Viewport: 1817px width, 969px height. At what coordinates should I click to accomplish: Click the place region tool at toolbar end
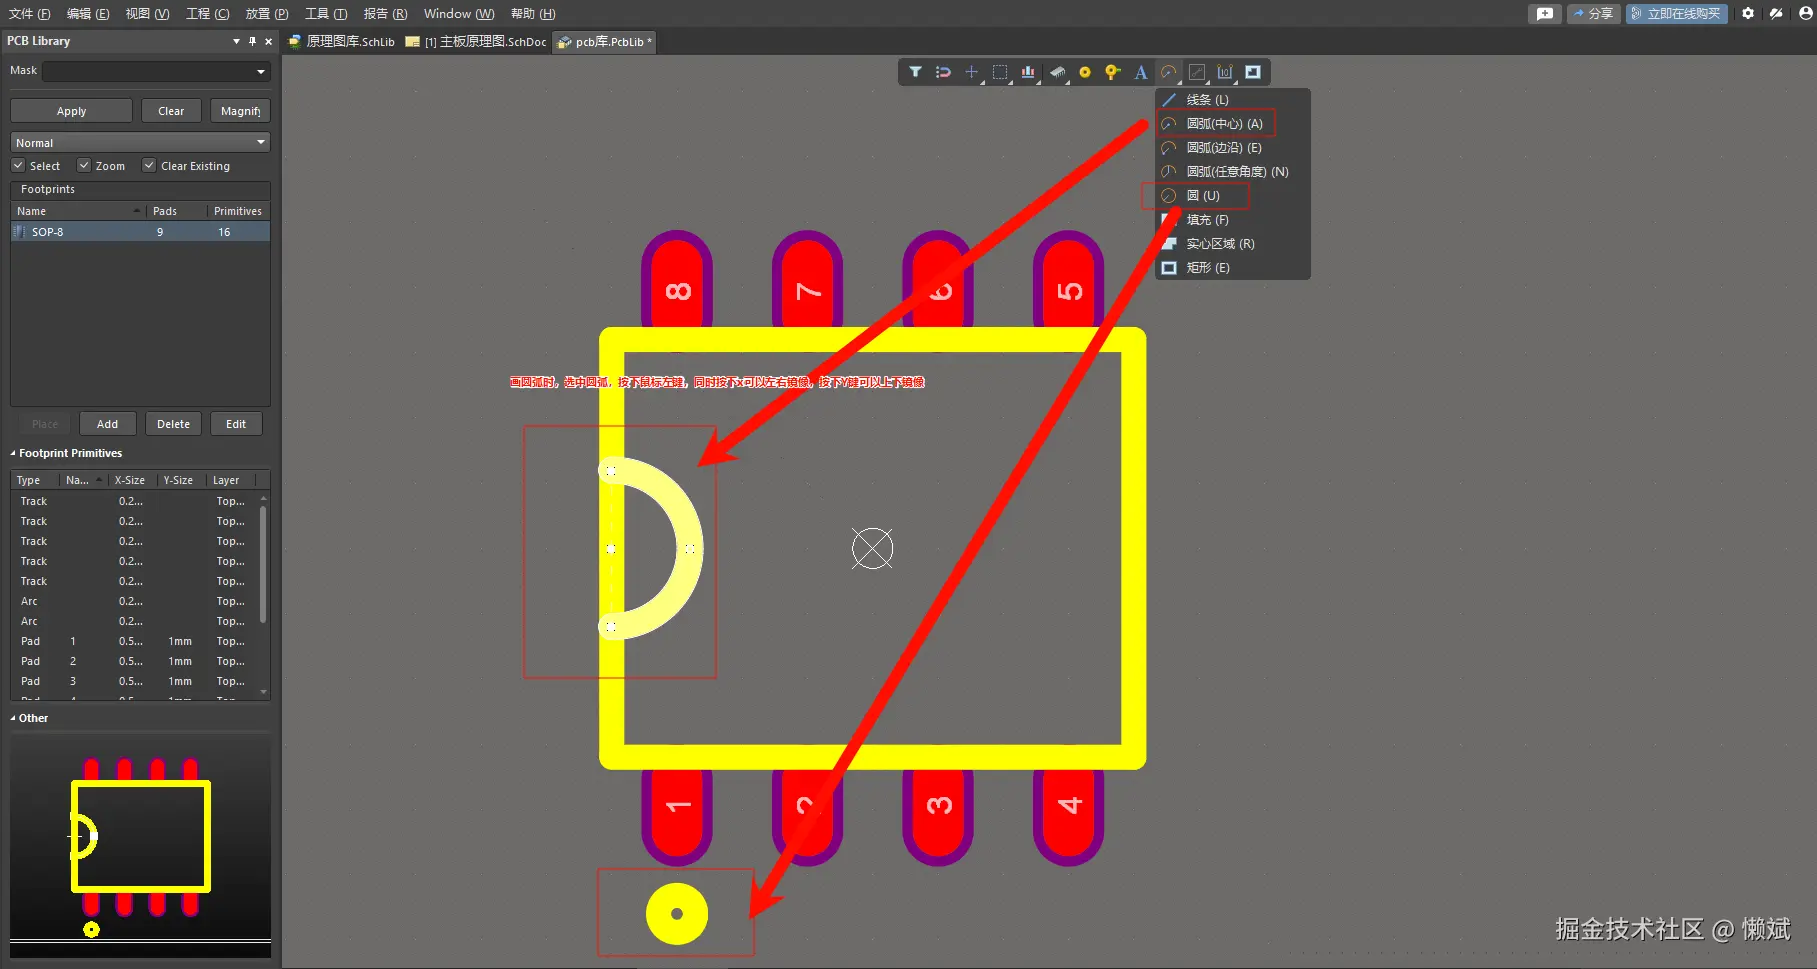(1253, 72)
